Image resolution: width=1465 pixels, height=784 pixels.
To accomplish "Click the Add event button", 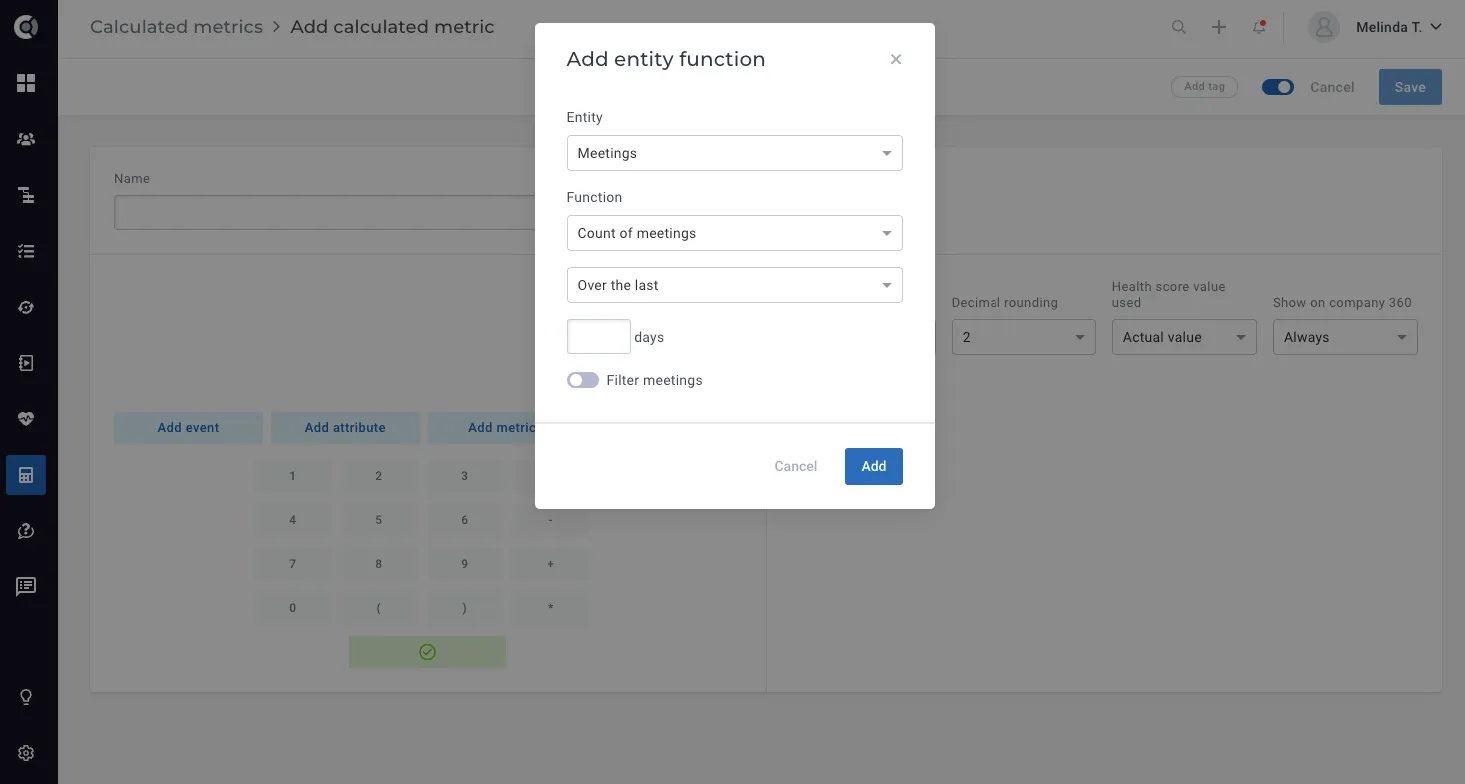I will [x=188, y=427].
